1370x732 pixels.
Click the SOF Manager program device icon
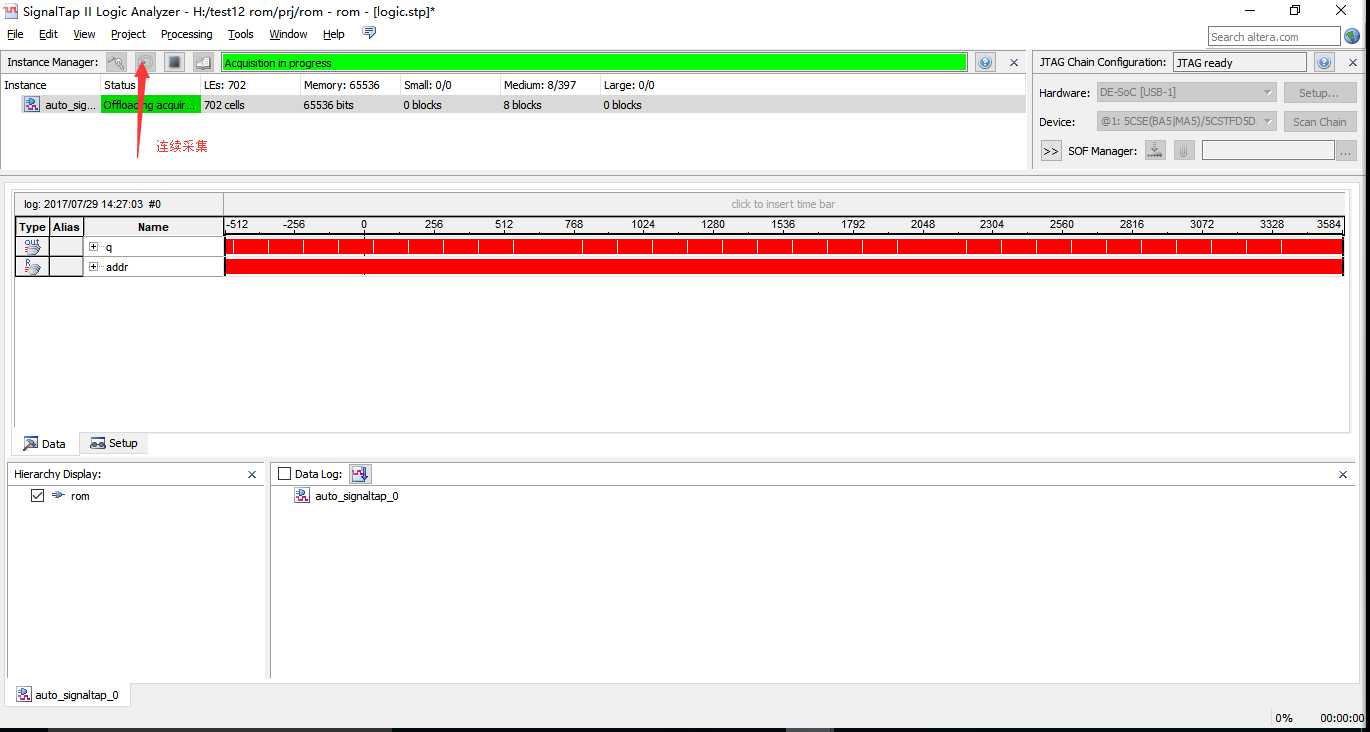1155,150
